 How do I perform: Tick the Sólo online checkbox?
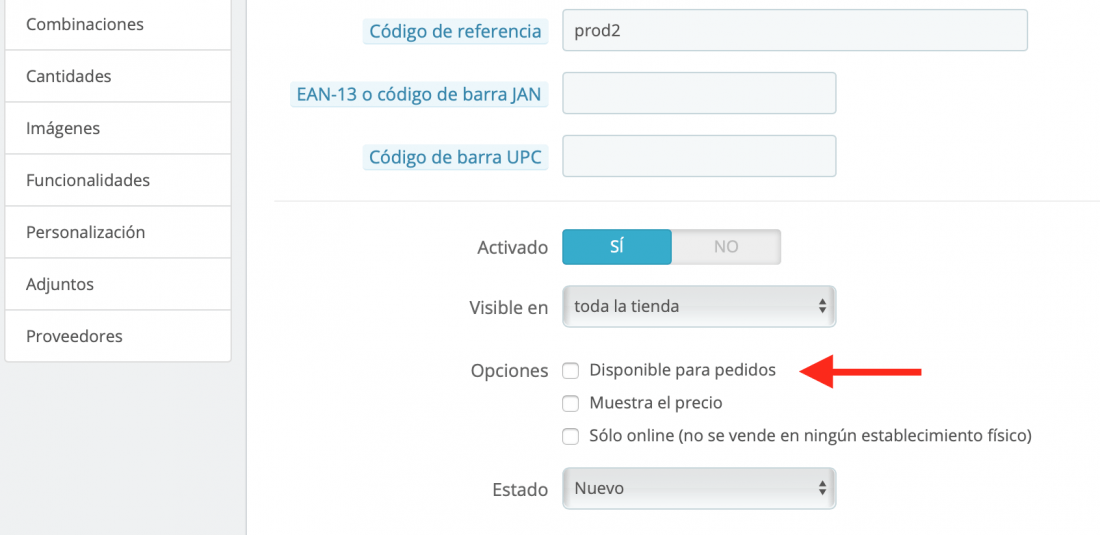[x=571, y=436]
